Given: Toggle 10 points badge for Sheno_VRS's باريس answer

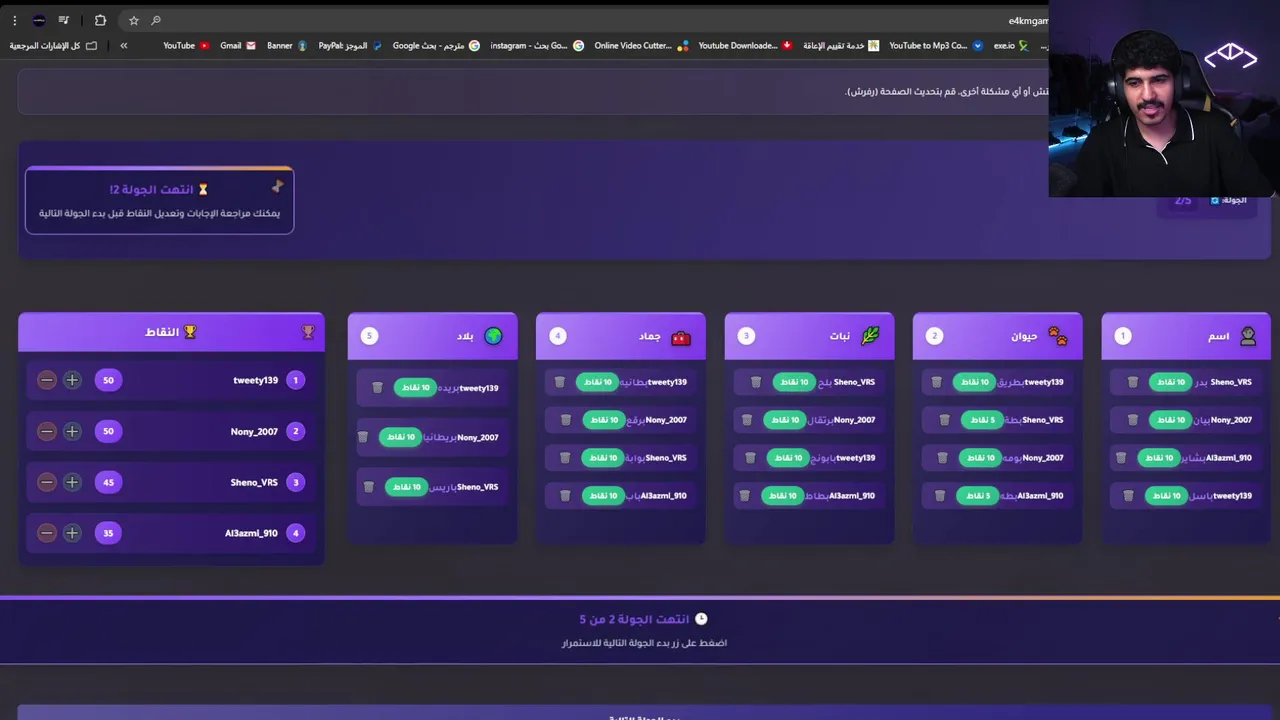Looking at the screenshot, I should pyautogui.click(x=406, y=487).
